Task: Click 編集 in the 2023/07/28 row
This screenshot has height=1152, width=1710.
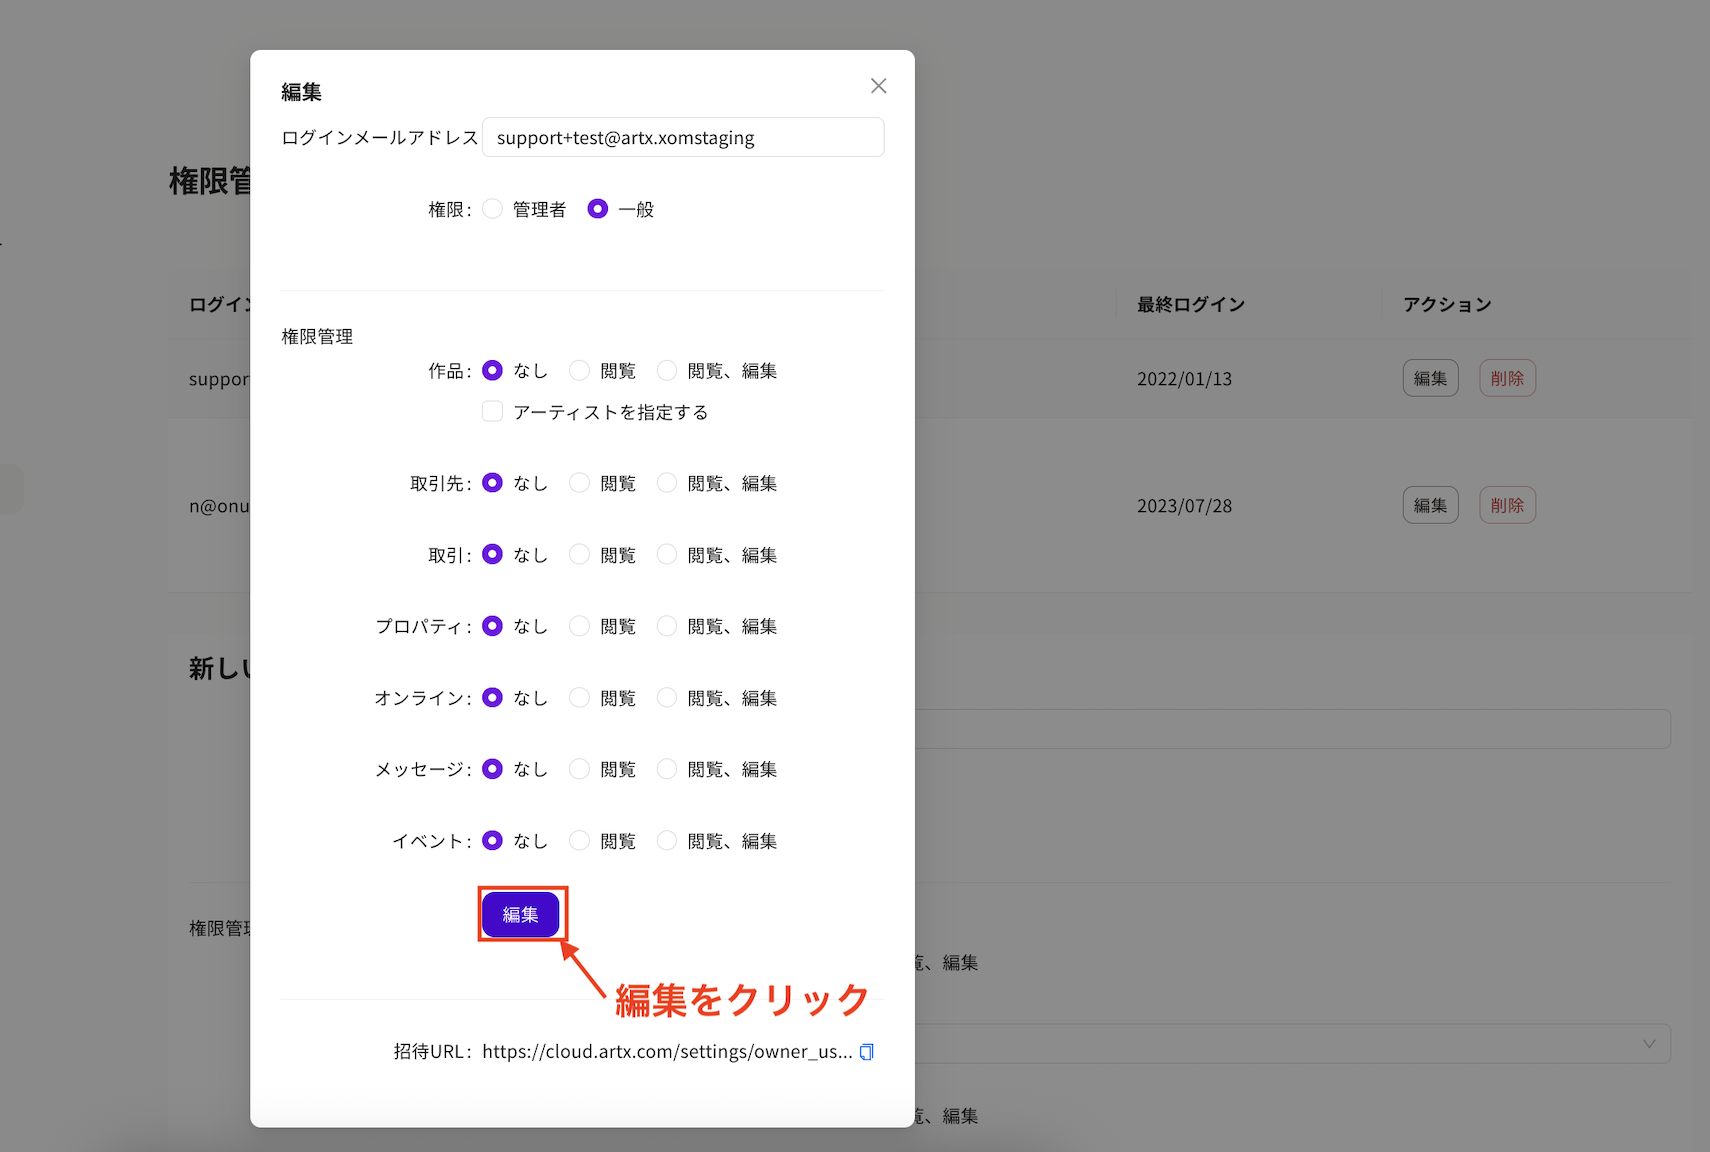Action: pyautogui.click(x=1430, y=505)
